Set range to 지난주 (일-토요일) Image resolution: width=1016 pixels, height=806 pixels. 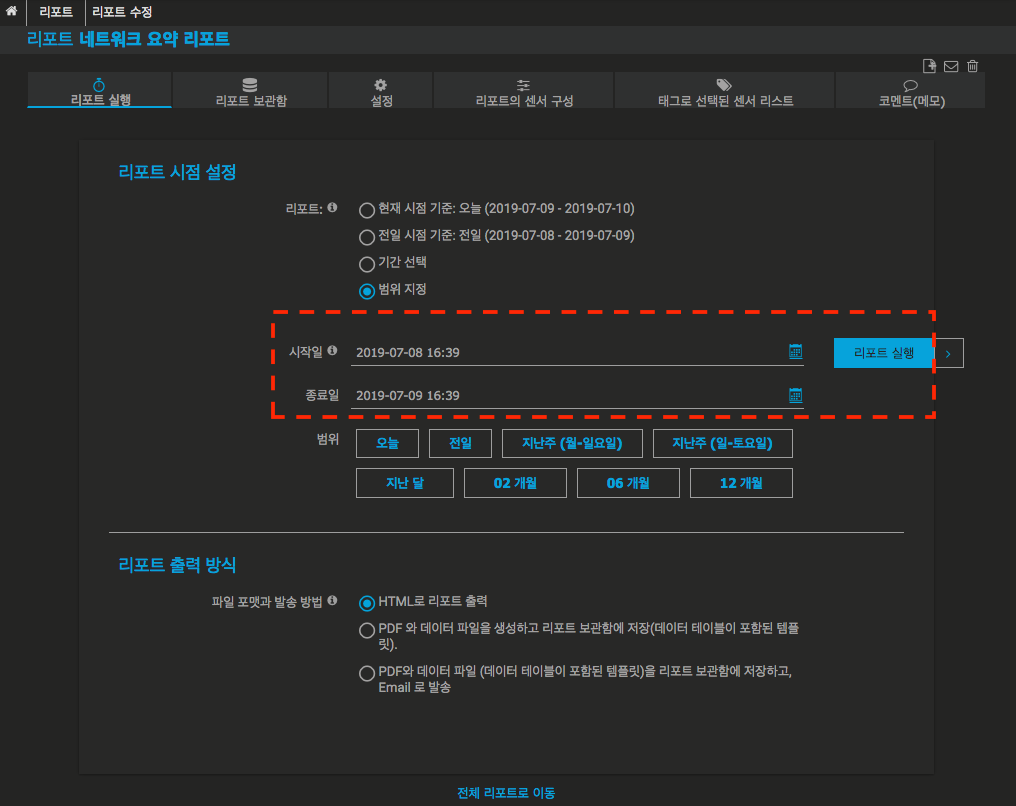pyautogui.click(x=722, y=443)
